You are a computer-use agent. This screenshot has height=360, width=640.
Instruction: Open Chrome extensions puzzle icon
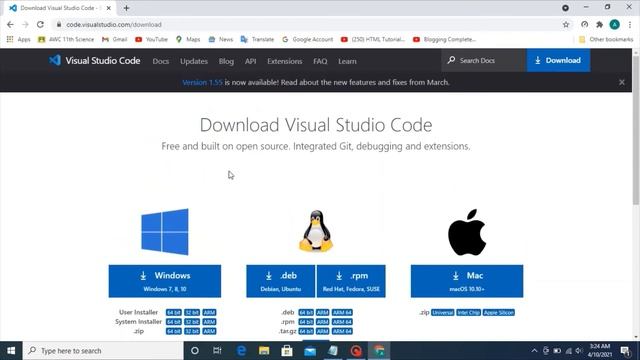click(599, 24)
